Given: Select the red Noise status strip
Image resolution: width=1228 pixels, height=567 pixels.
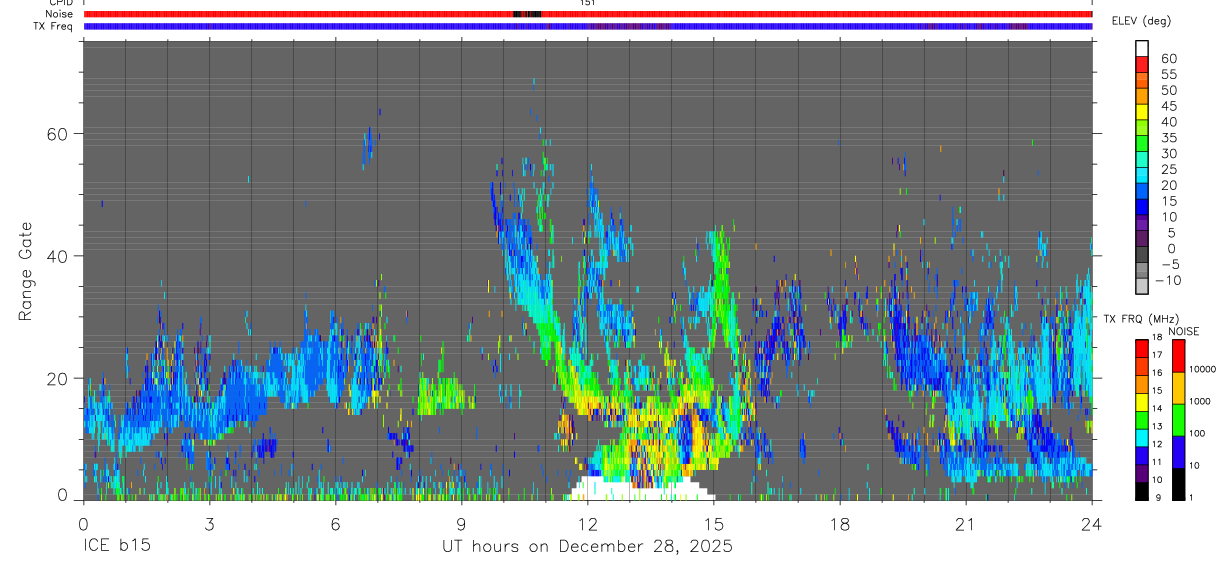Looking at the screenshot, I should pos(587,14).
